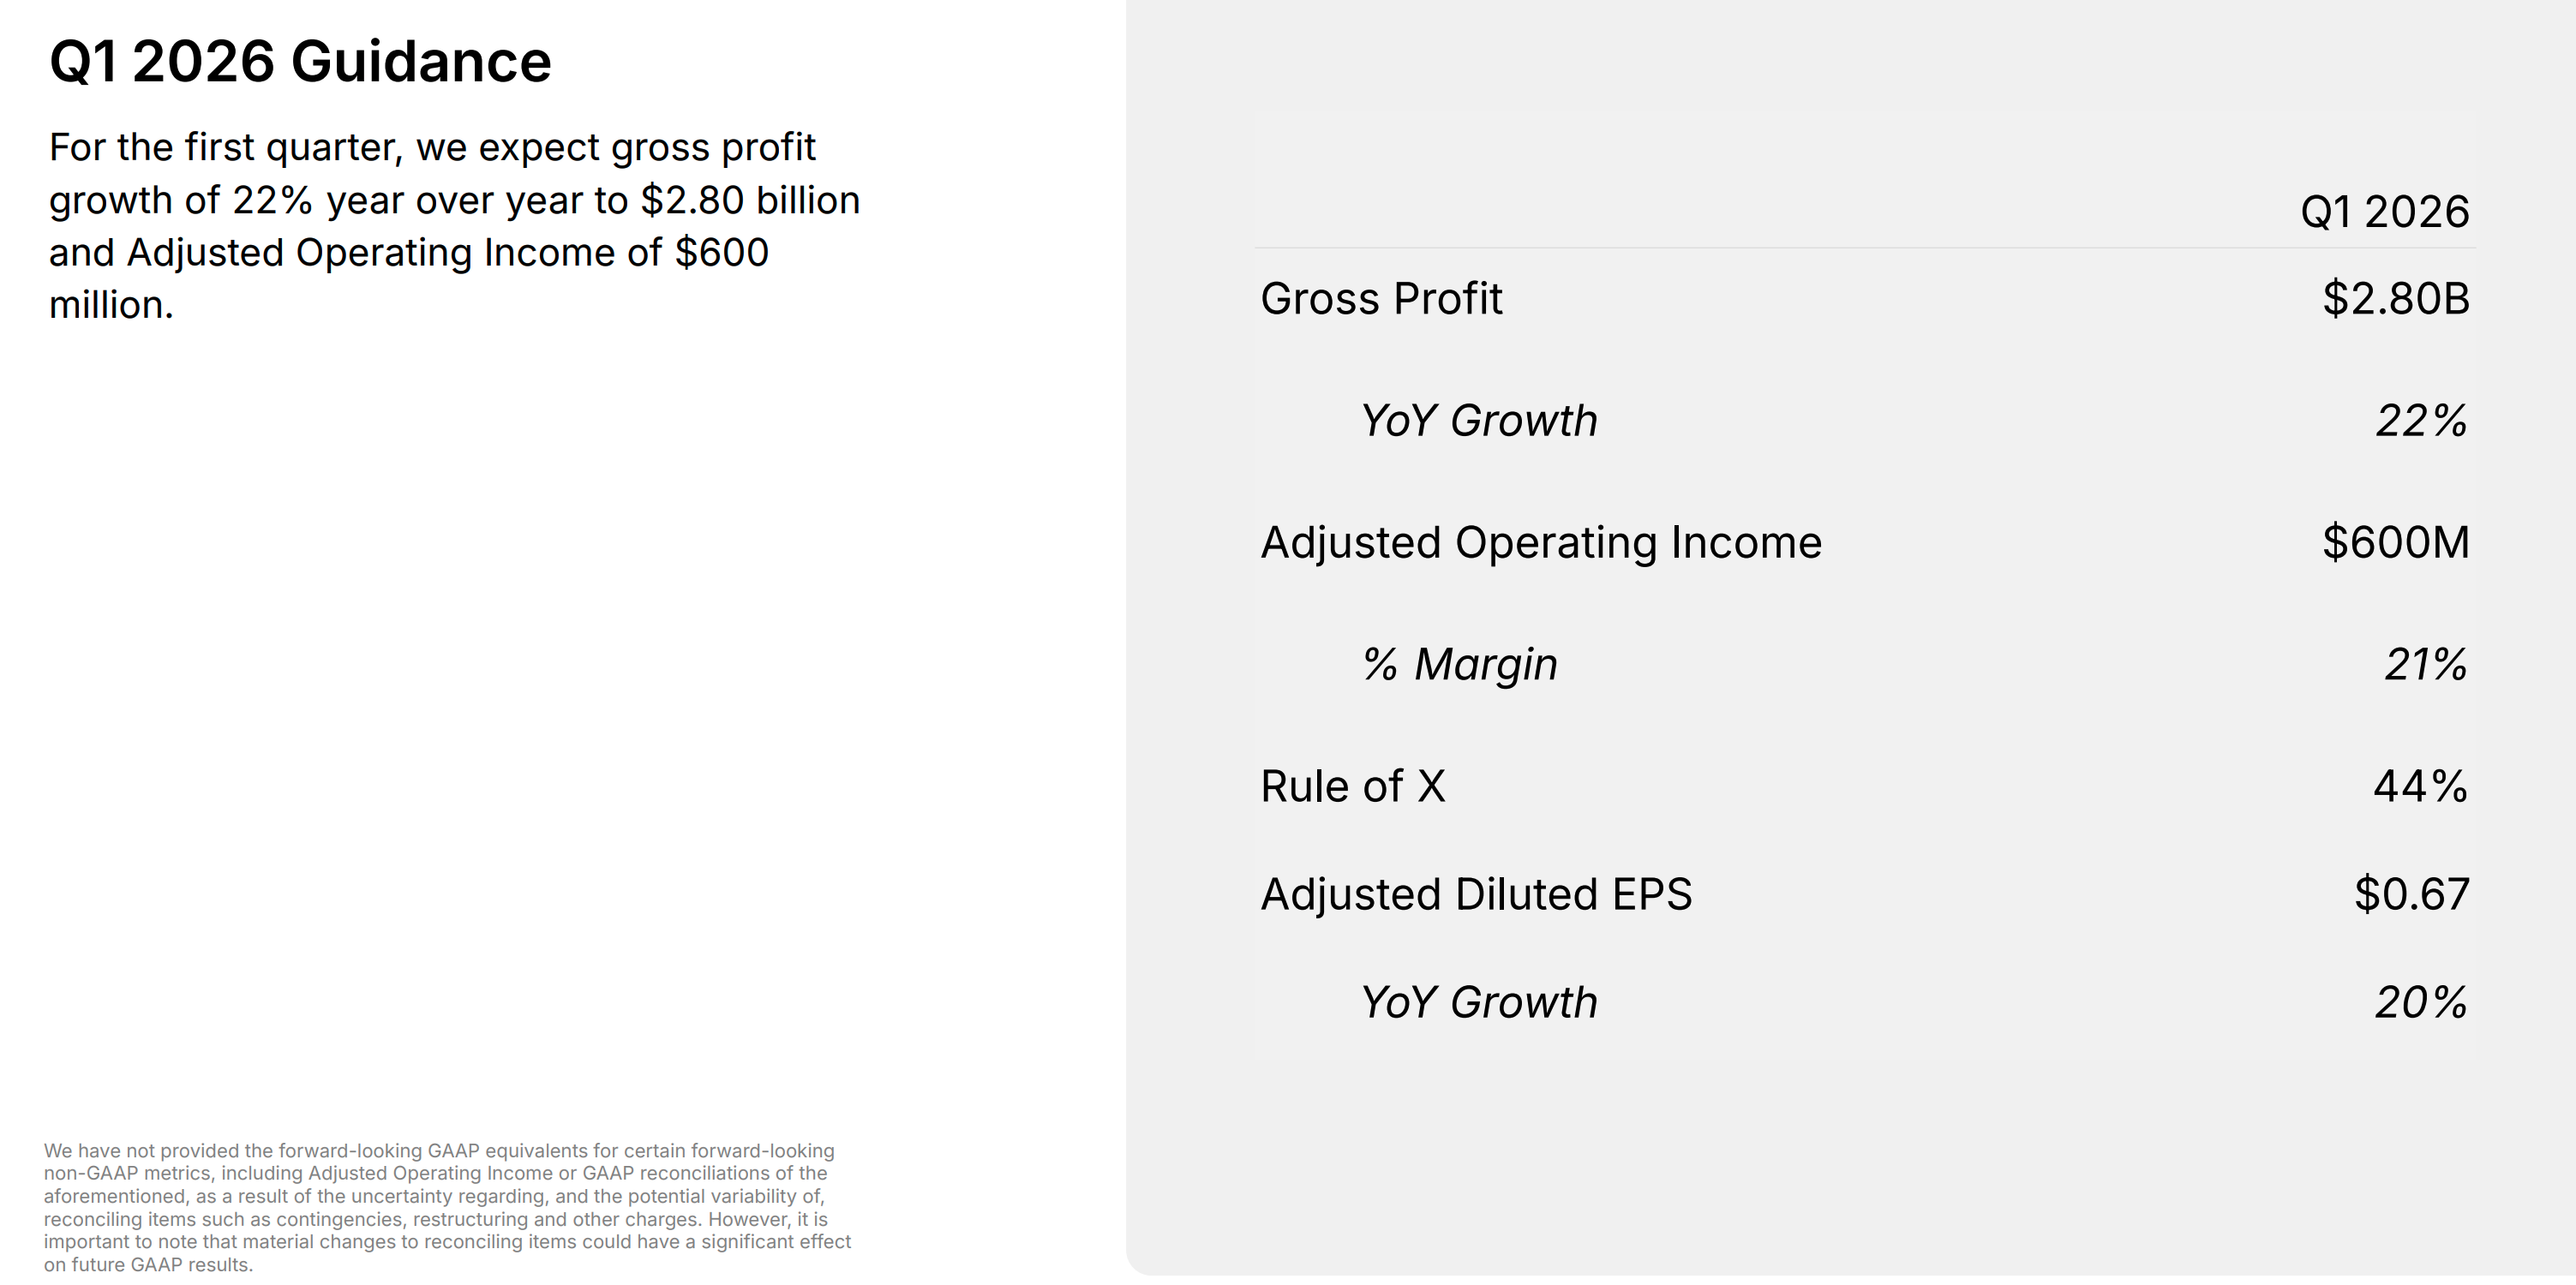Viewport: 2576px width, 1285px height.
Task: Select the 20% EPS growth value
Action: pyautogui.click(x=2421, y=1003)
